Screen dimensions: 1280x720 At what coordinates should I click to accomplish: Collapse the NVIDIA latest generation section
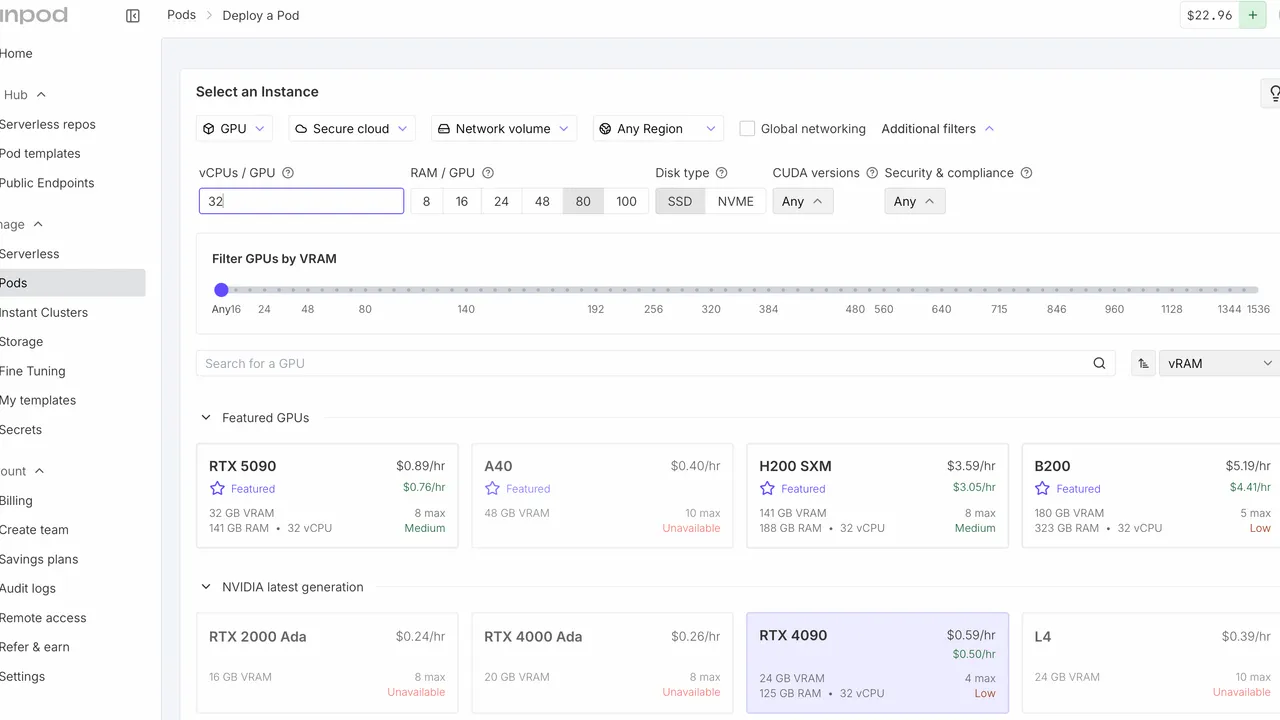tap(206, 587)
